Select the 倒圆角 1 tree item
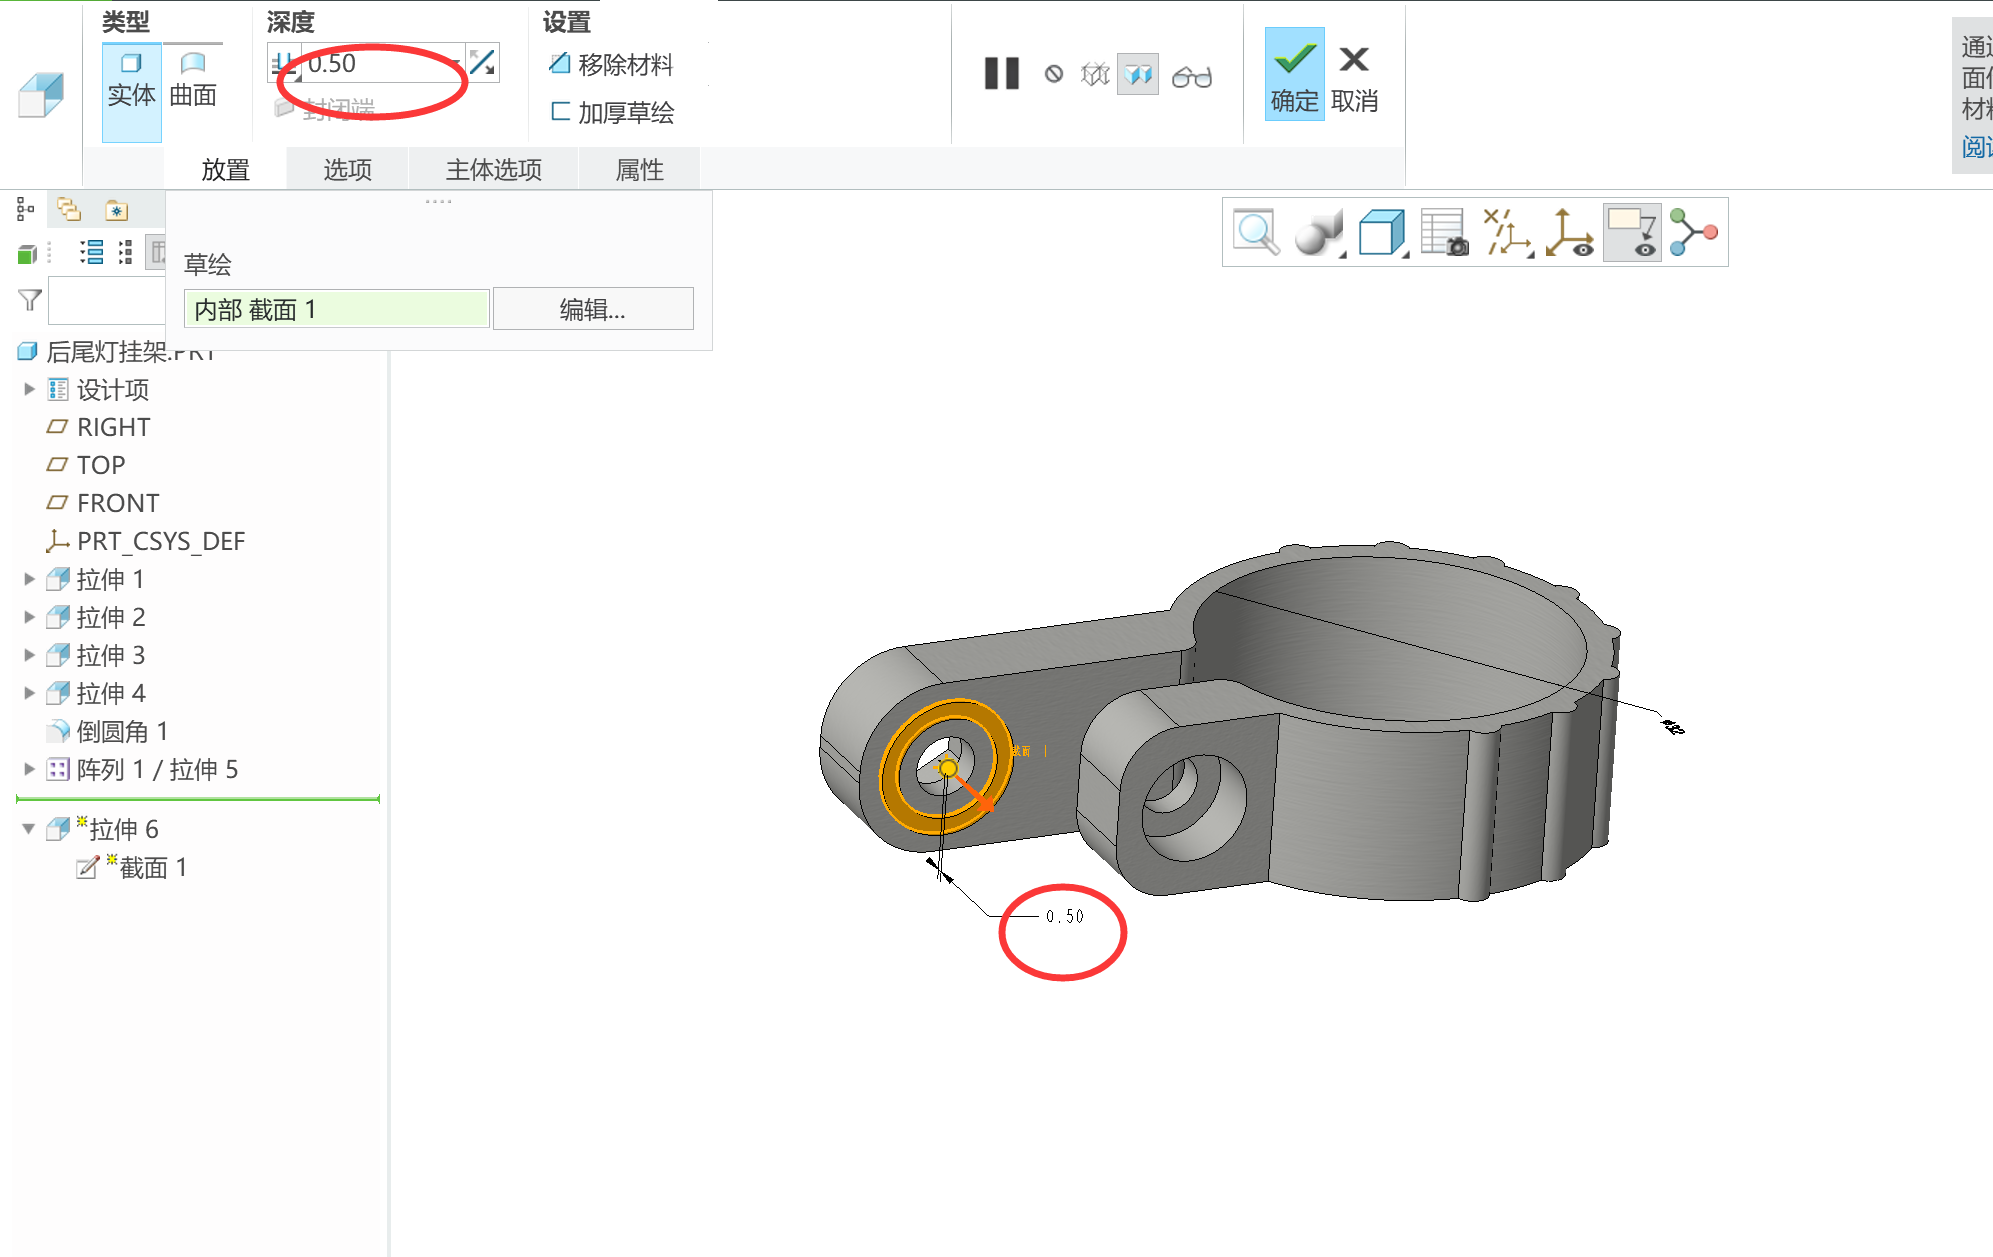The width and height of the screenshot is (1993, 1257). tap(122, 731)
